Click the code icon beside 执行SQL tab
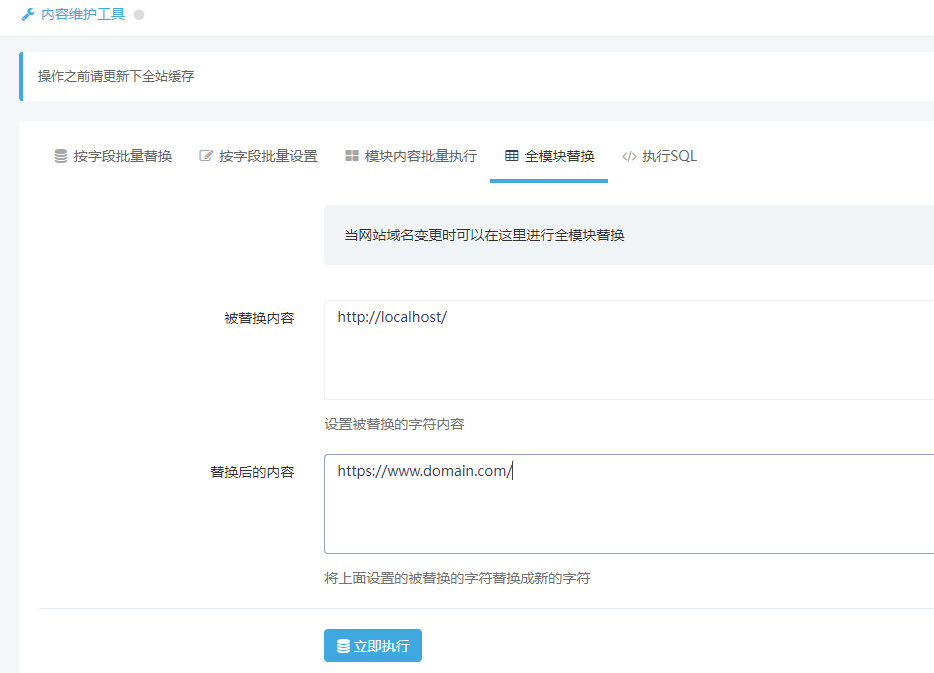The image size is (934, 673). 630,156
